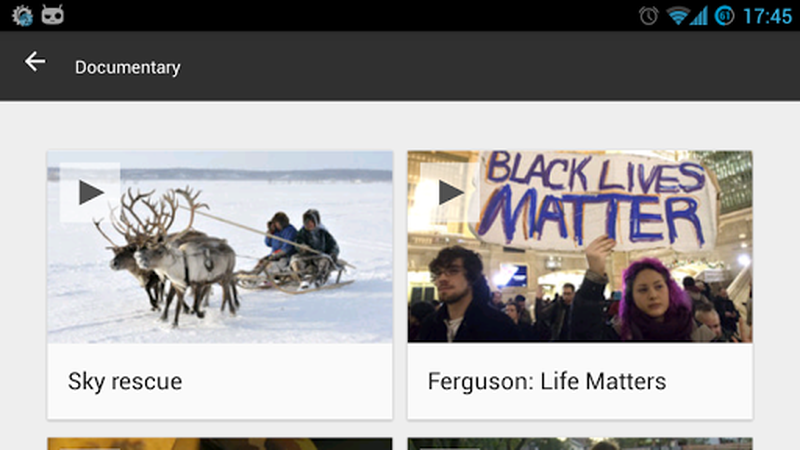Play the Ferguson: Life Matters video
The width and height of the screenshot is (800, 450).
click(x=450, y=192)
